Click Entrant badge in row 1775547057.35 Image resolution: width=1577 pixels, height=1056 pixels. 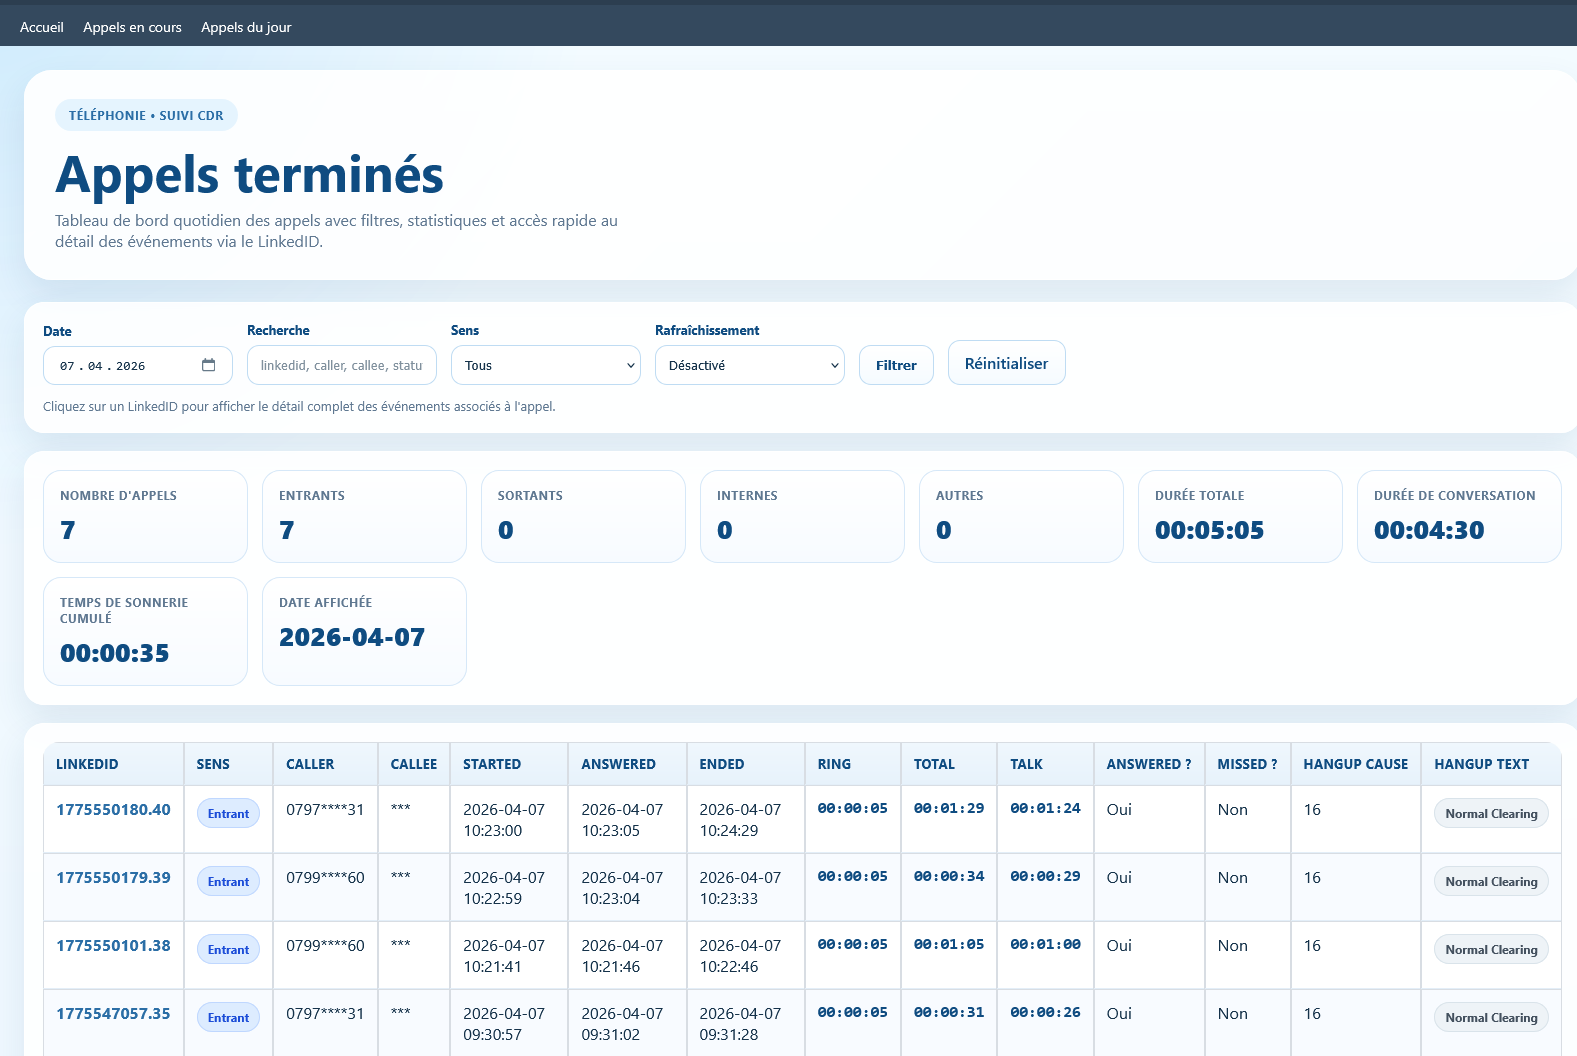228,1017
